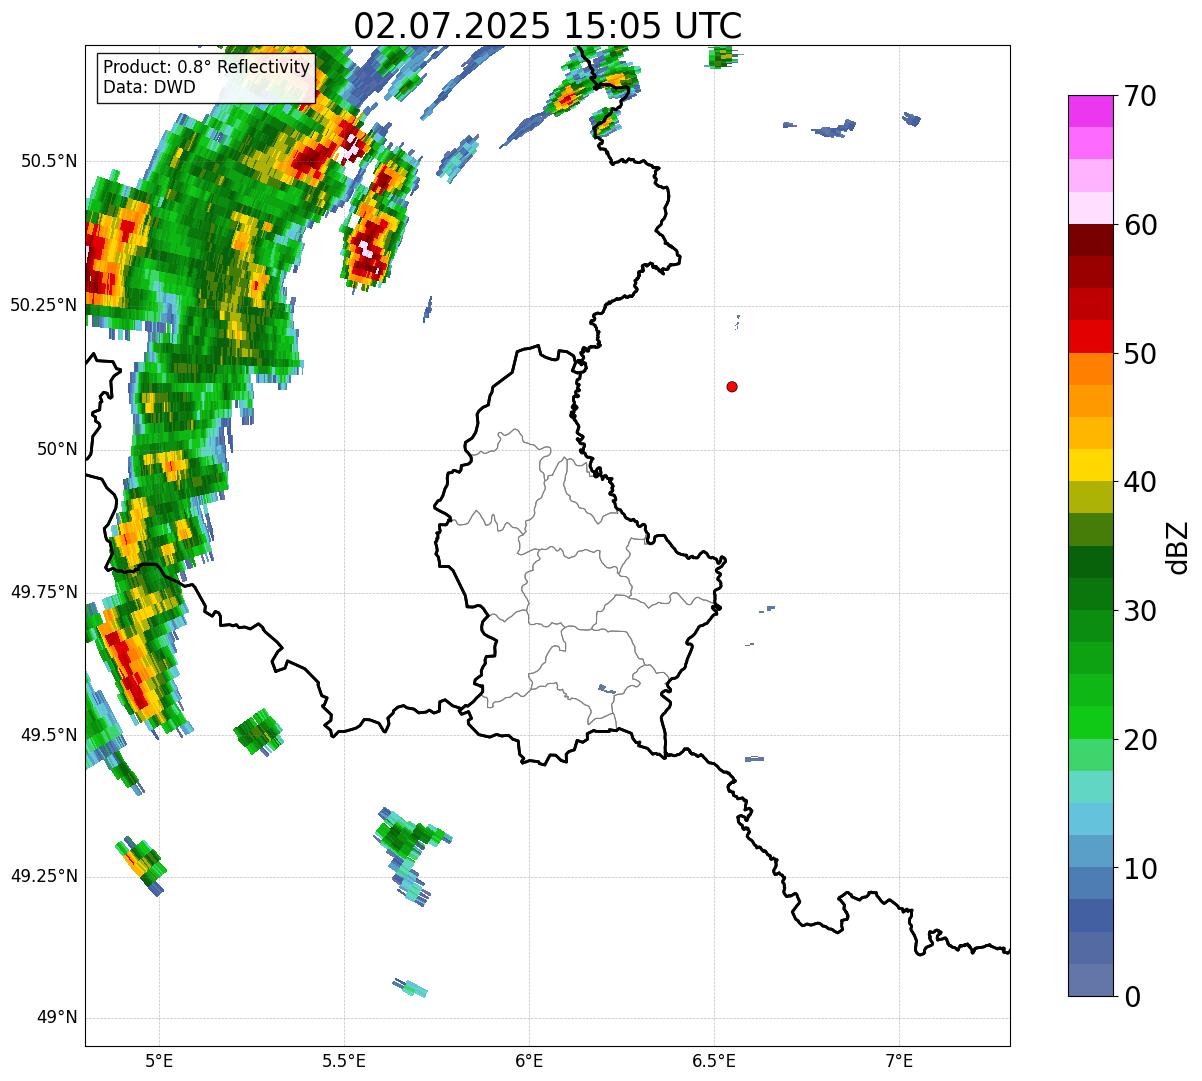The image size is (1202, 1081).
Task: Pick the dark maroon swatch below 60
Action: [1091, 240]
